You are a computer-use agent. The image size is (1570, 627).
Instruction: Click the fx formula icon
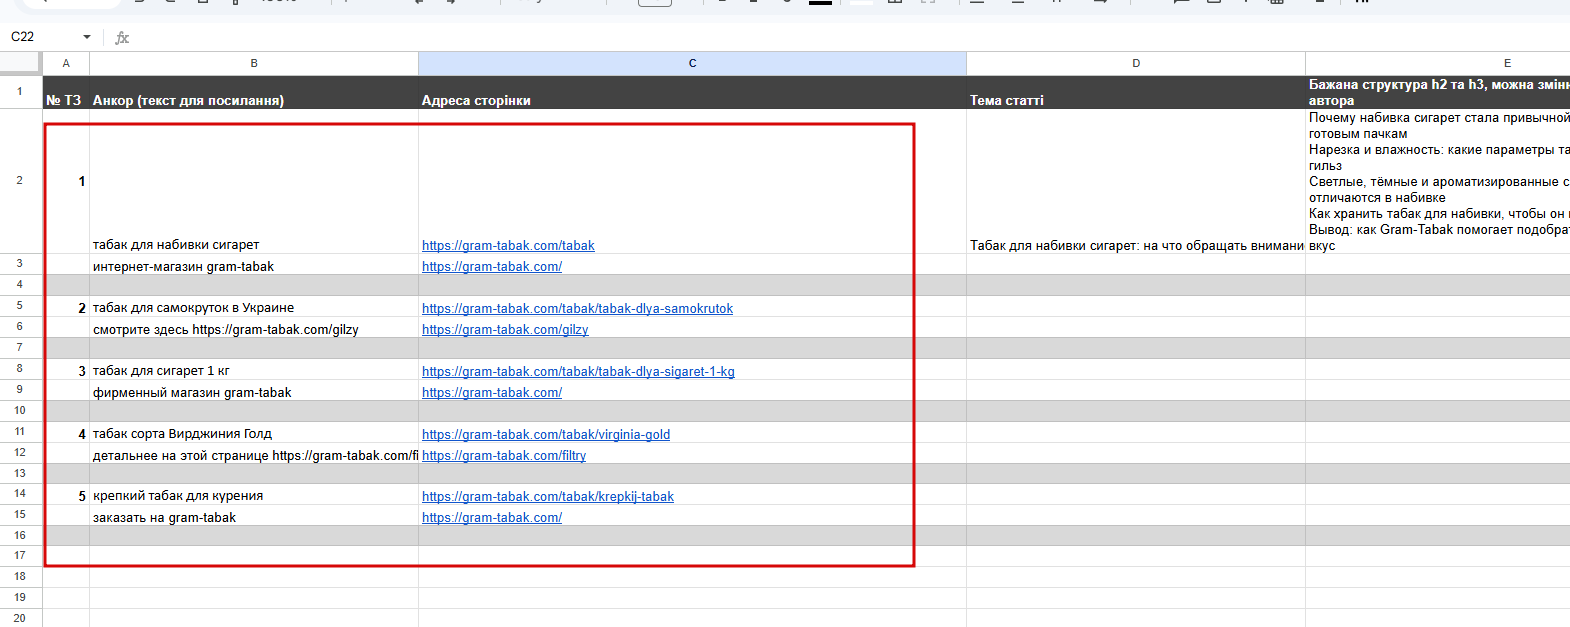122,38
